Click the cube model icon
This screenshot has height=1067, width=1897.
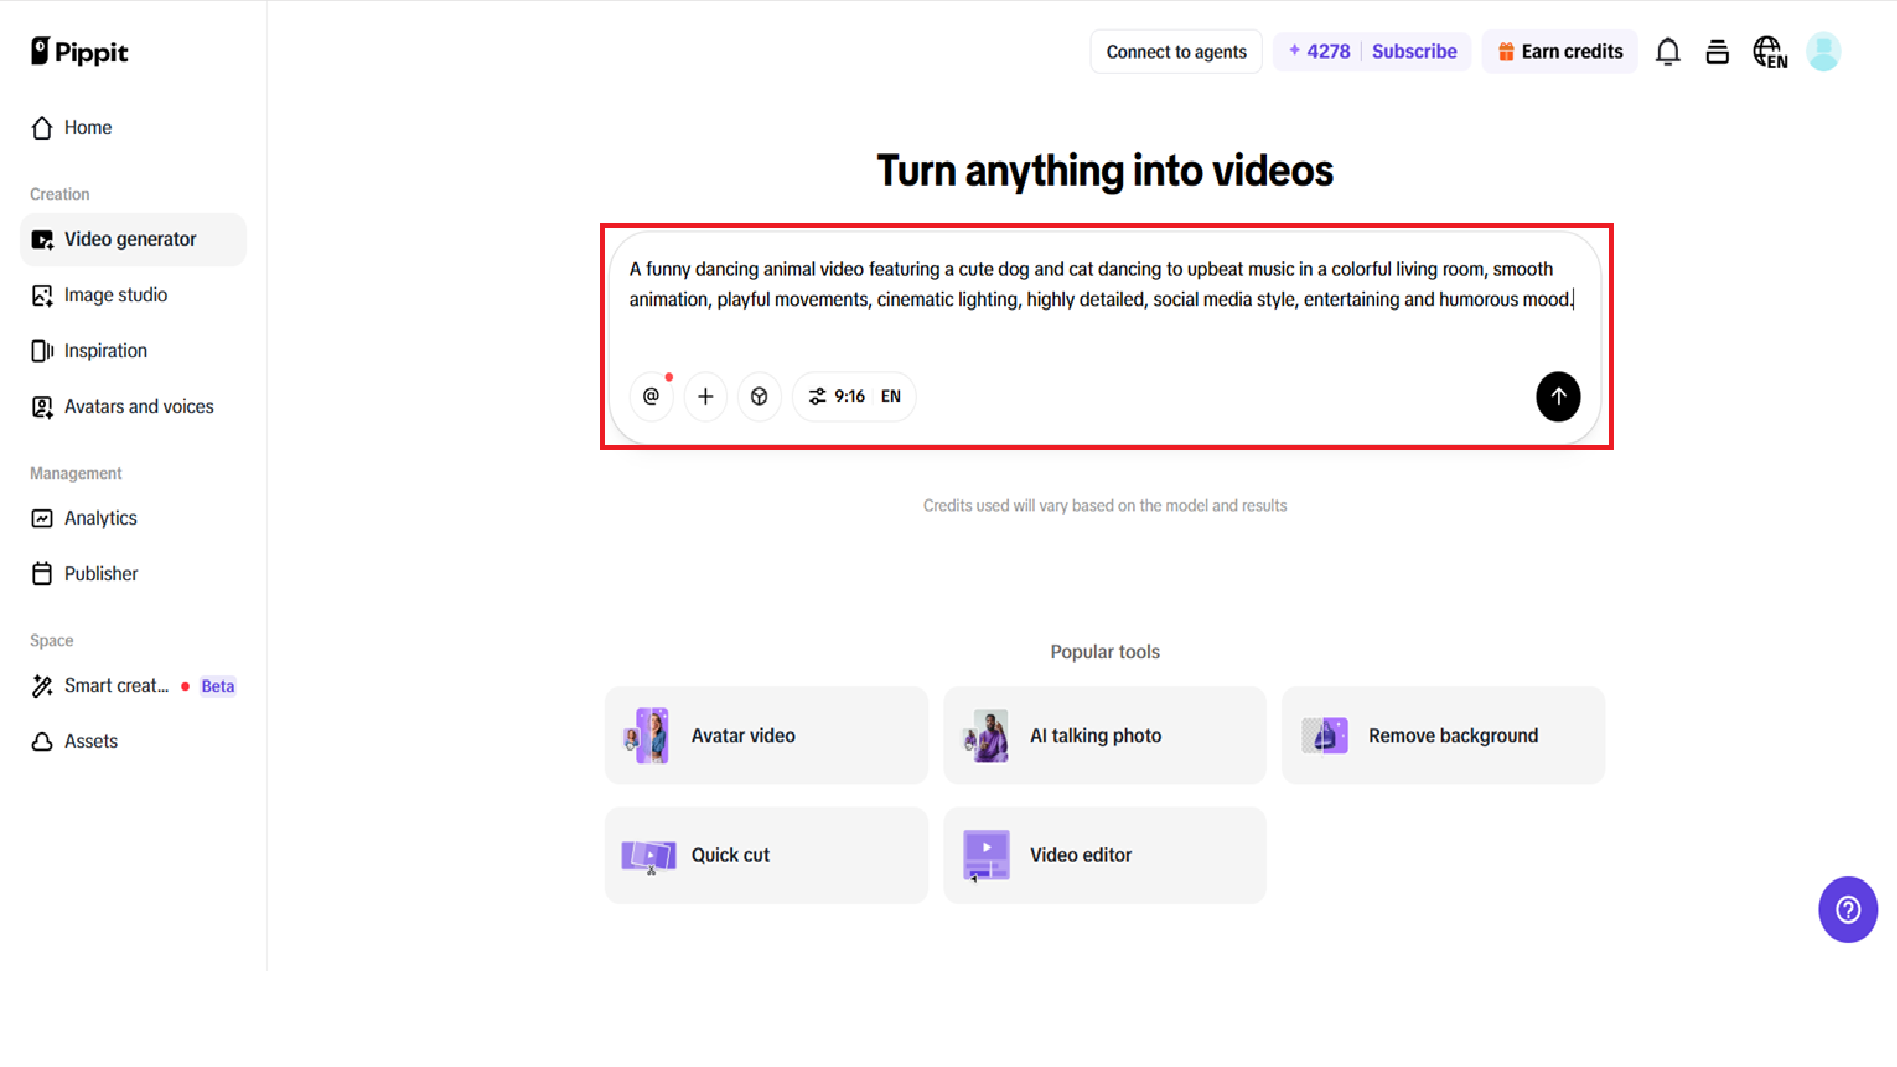(x=759, y=397)
